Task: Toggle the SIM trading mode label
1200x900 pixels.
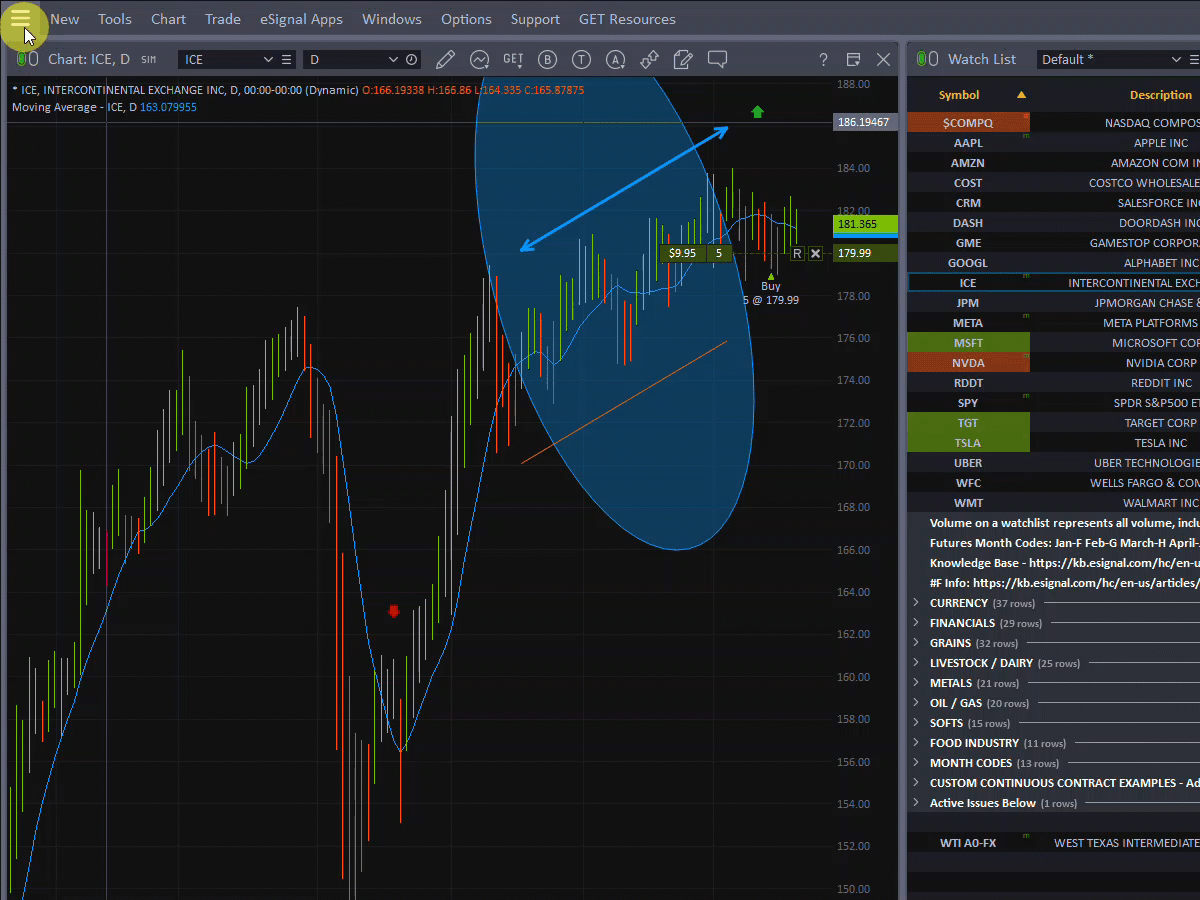Action: pyautogui.click(x=148, y=60)
